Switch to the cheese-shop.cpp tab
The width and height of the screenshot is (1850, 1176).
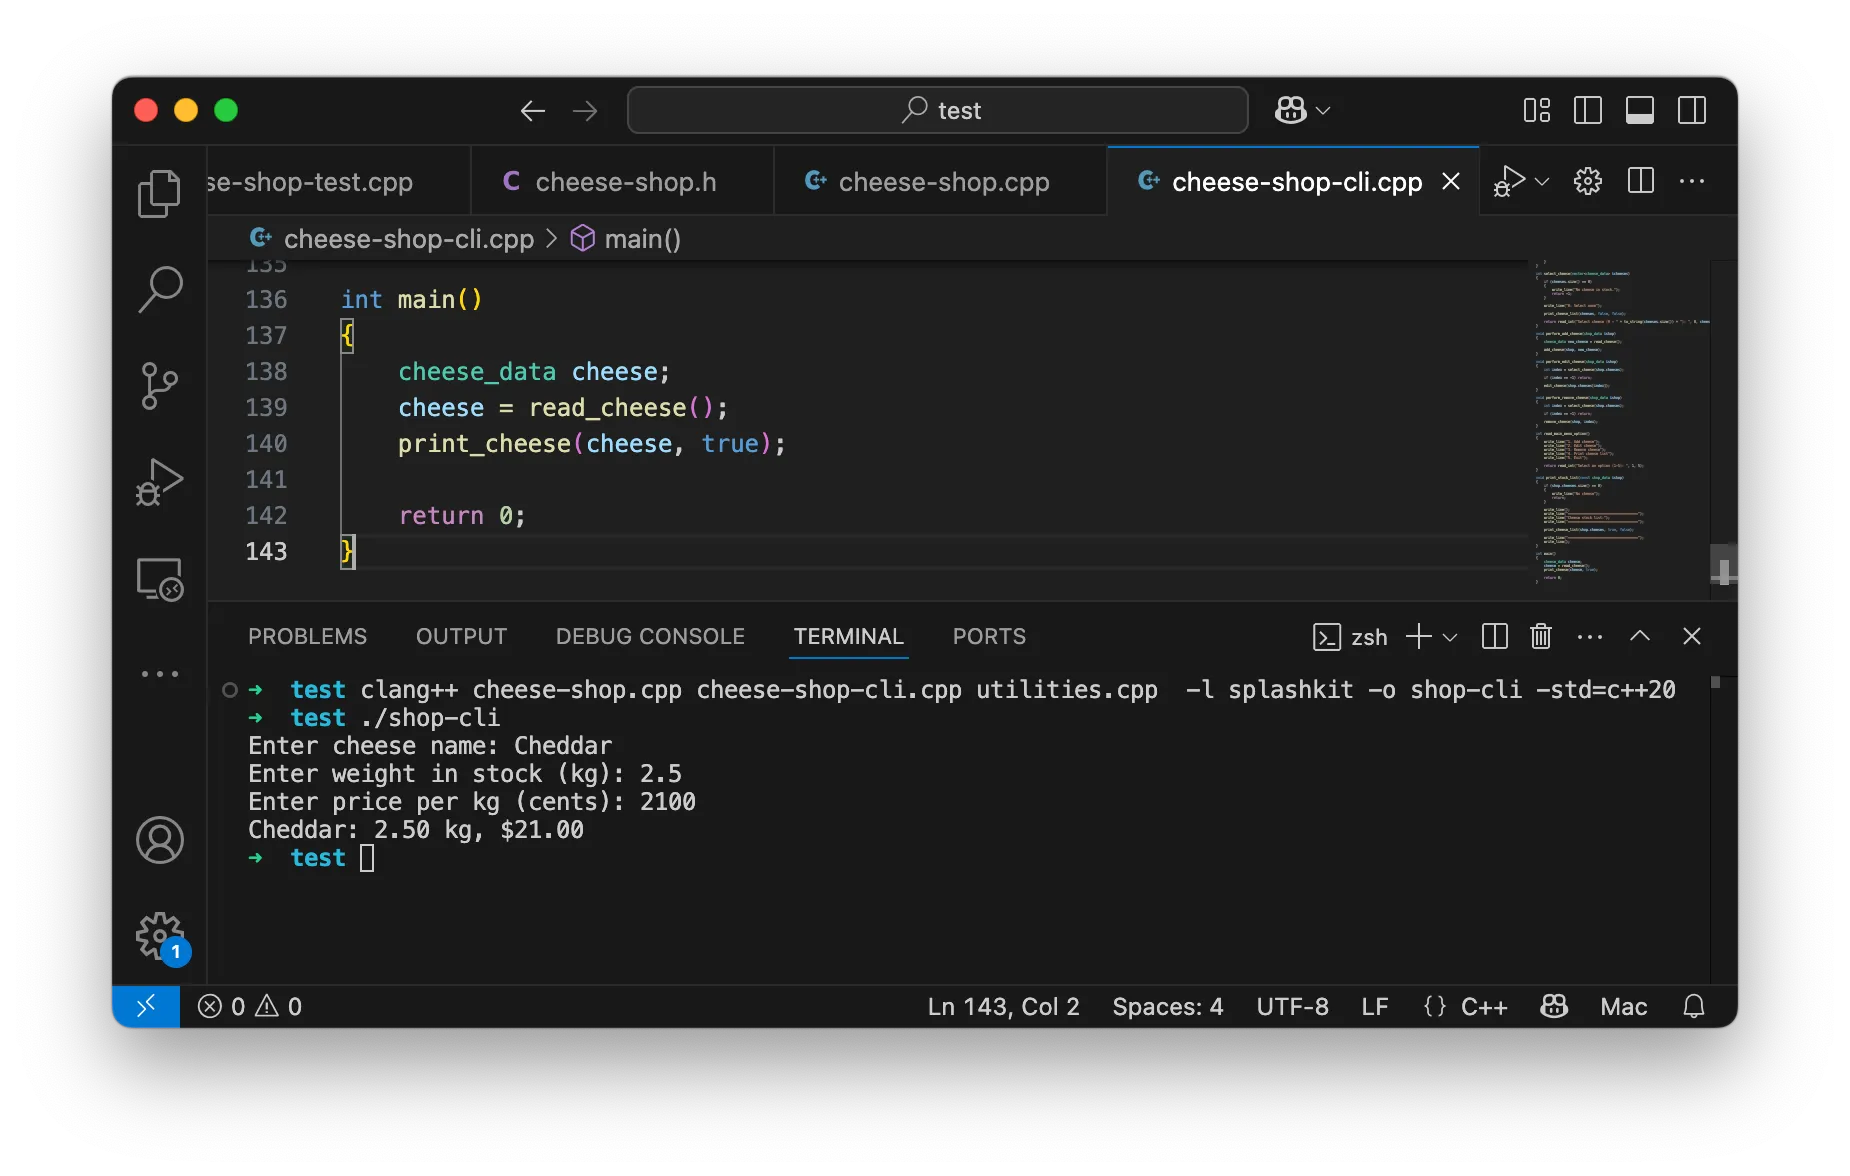[940, 181]
